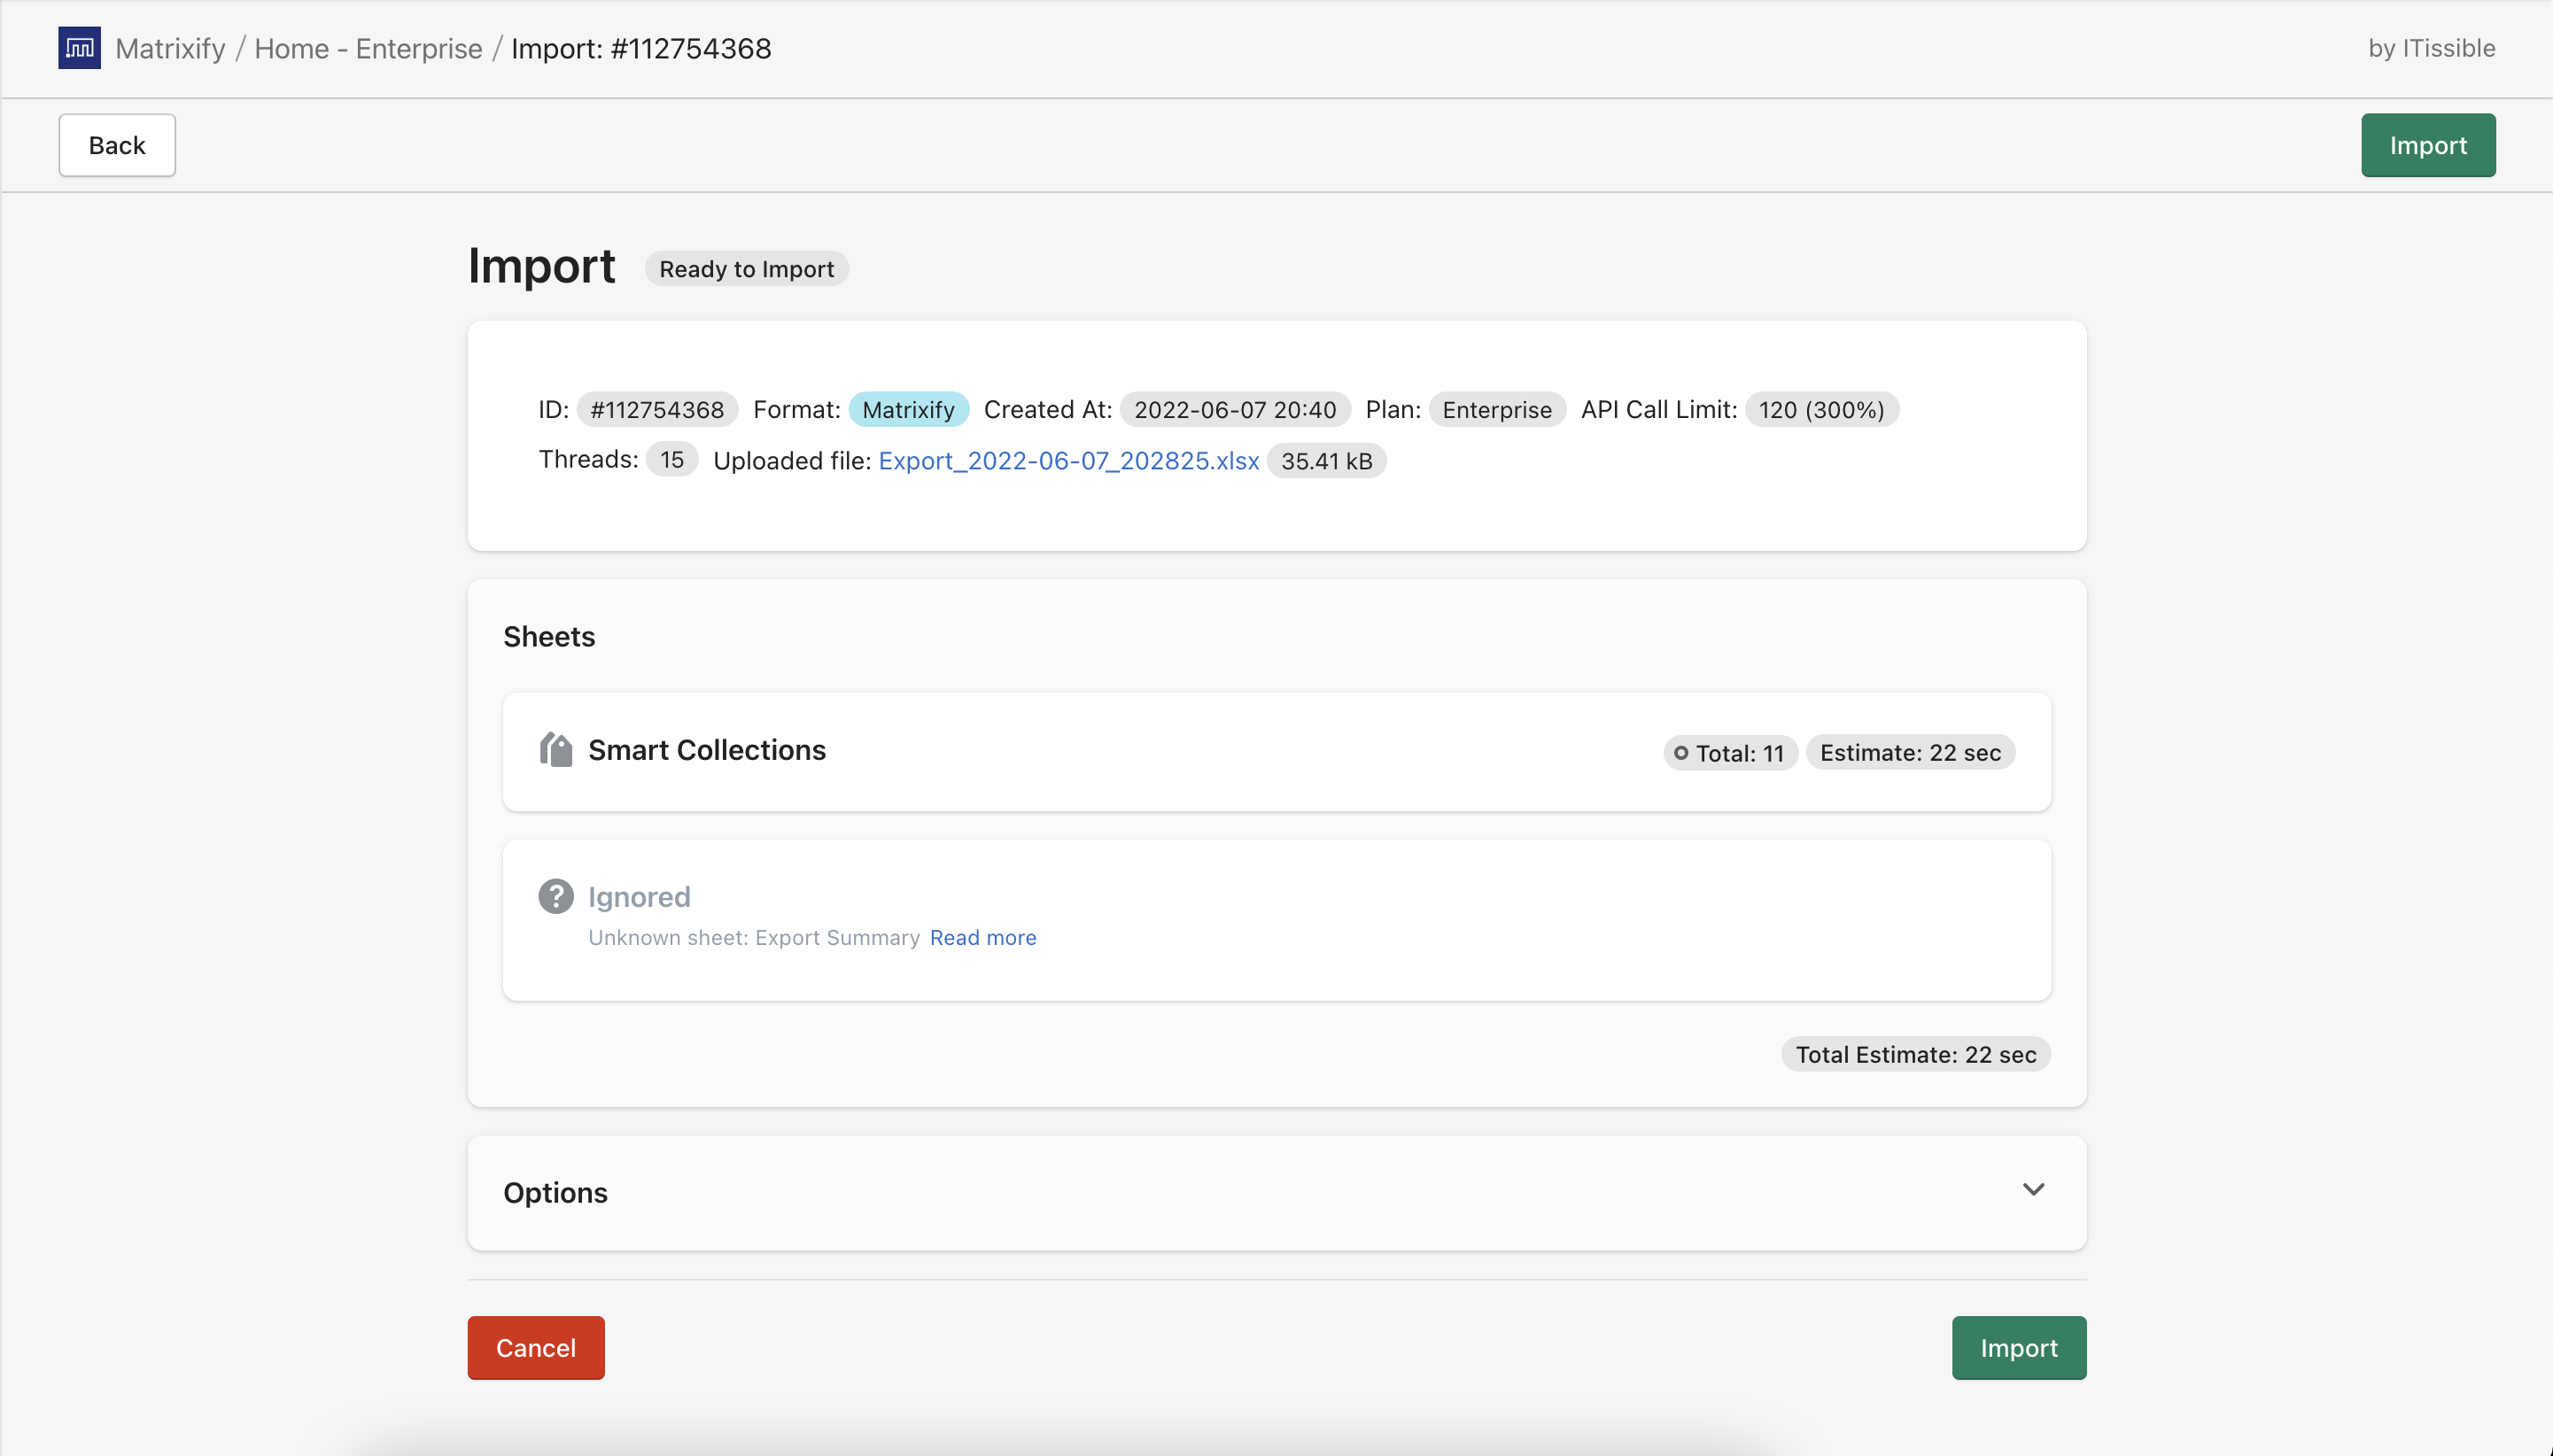This screenshot has height=1456, width=2553.
Task: Download Export_2022-06-07_202825.xlsx file link
Action: click(1068, 461)
